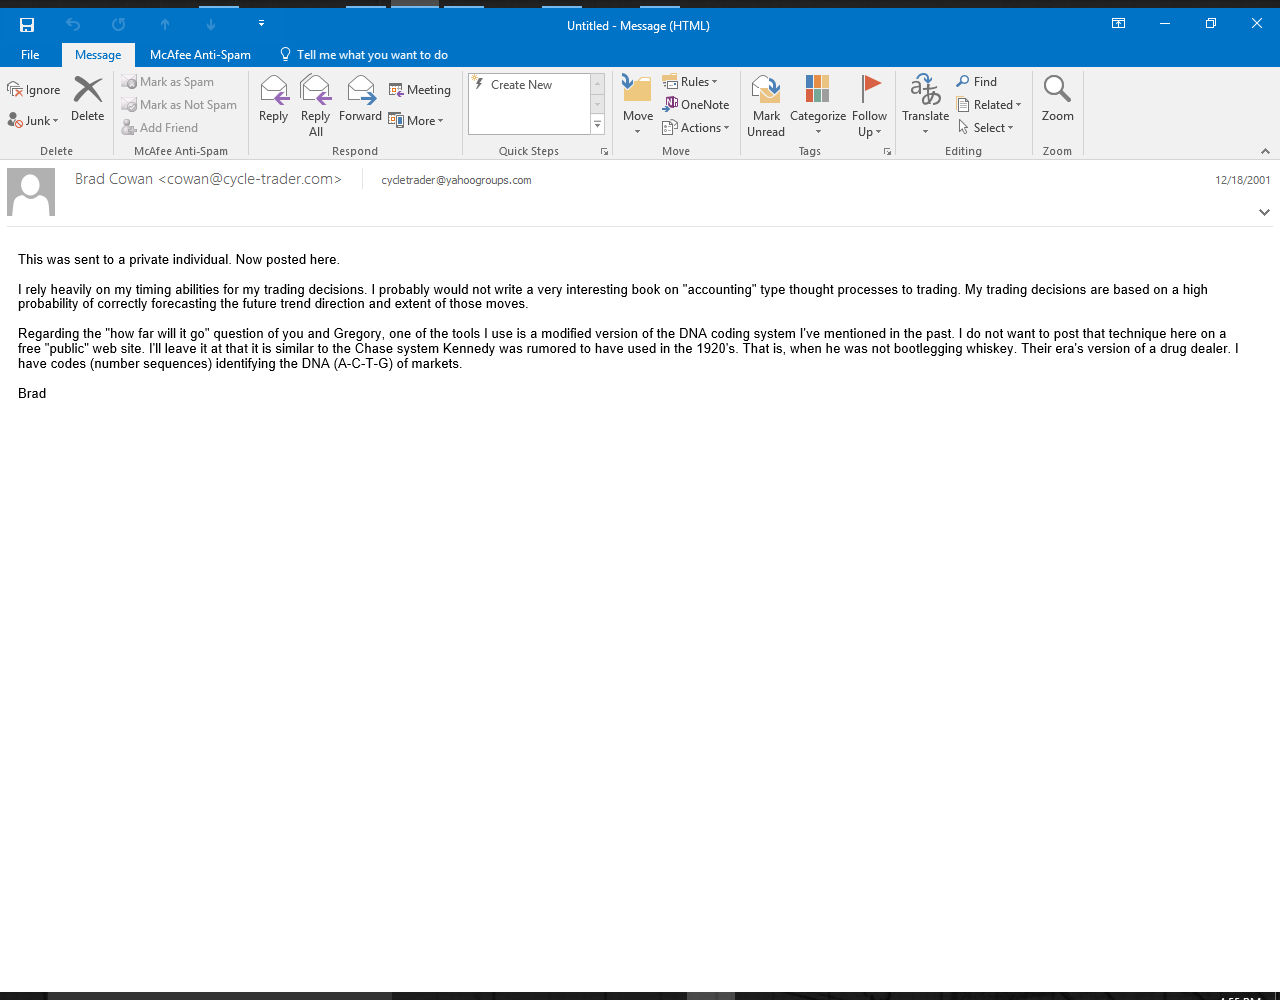
Task: Send the message to OneNote
Action: (x=696, y=105)
